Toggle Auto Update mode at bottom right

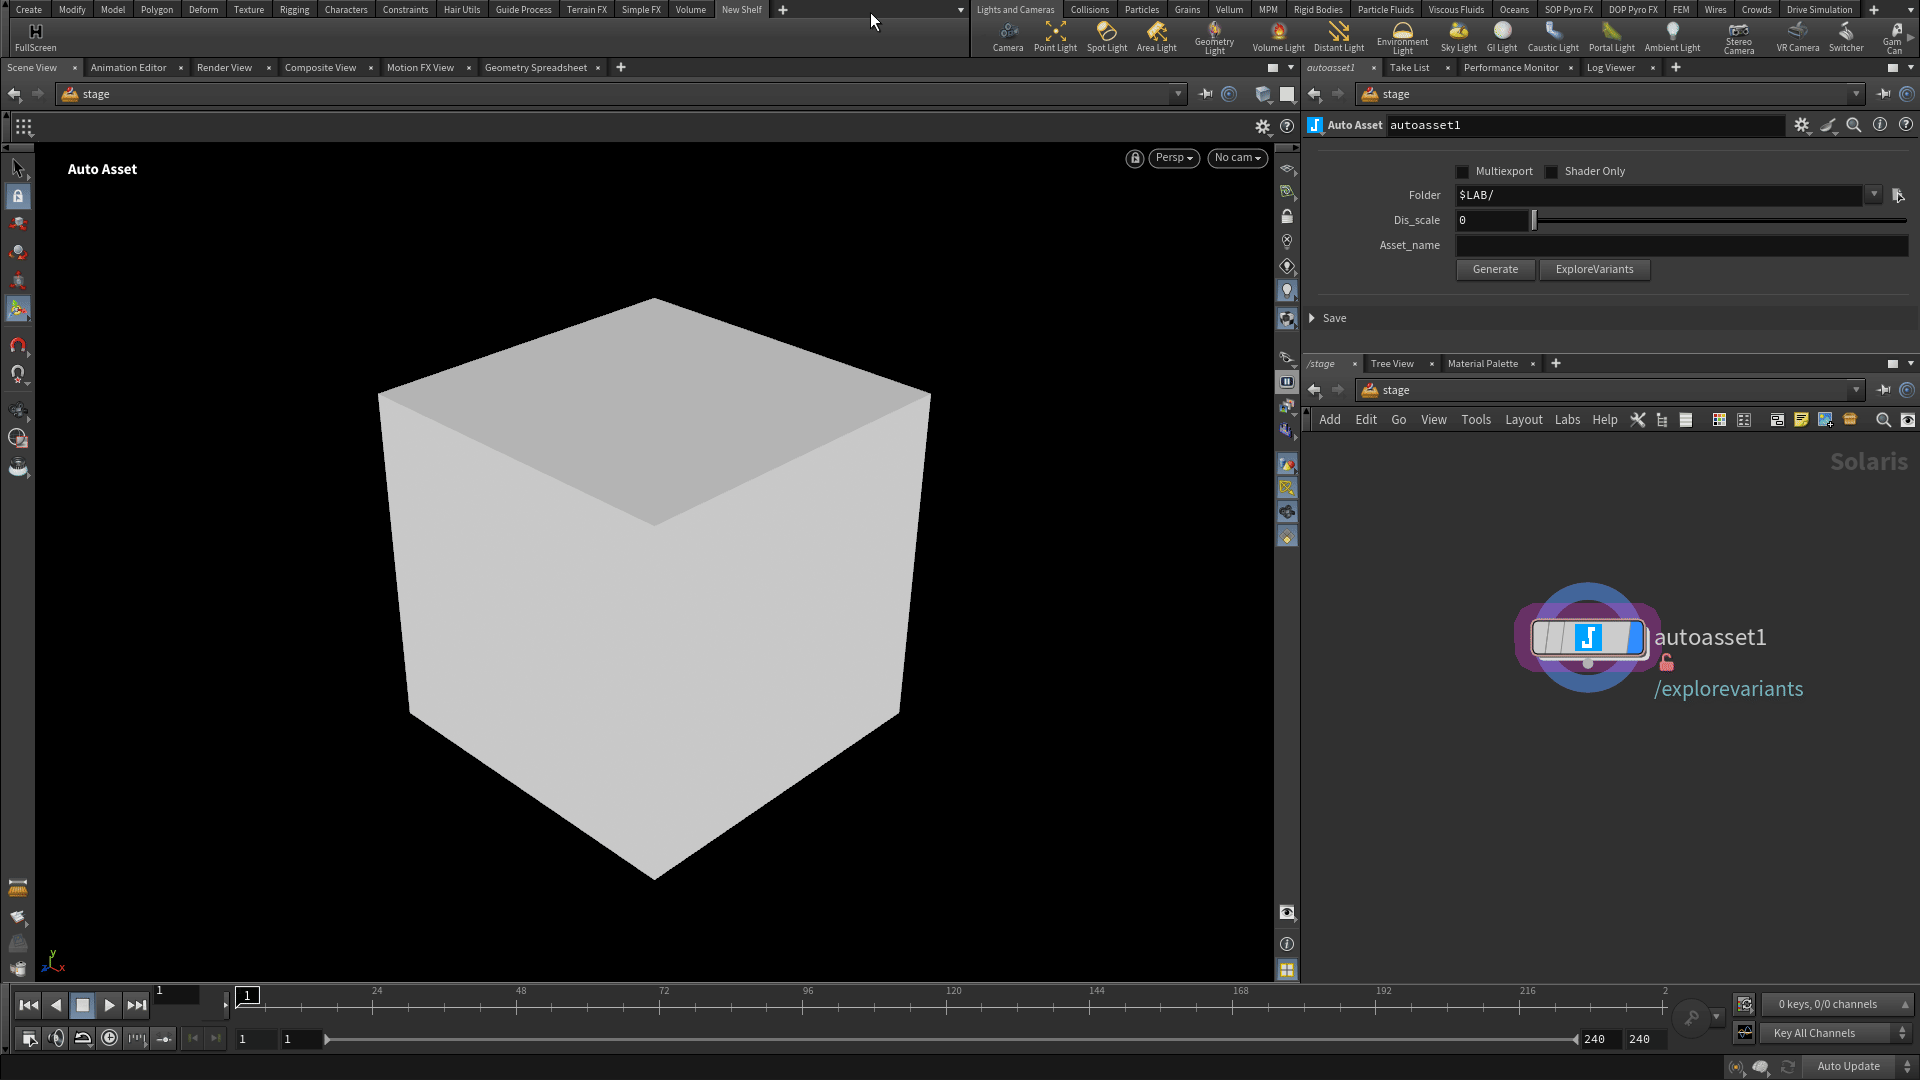coord(1848,1066)
